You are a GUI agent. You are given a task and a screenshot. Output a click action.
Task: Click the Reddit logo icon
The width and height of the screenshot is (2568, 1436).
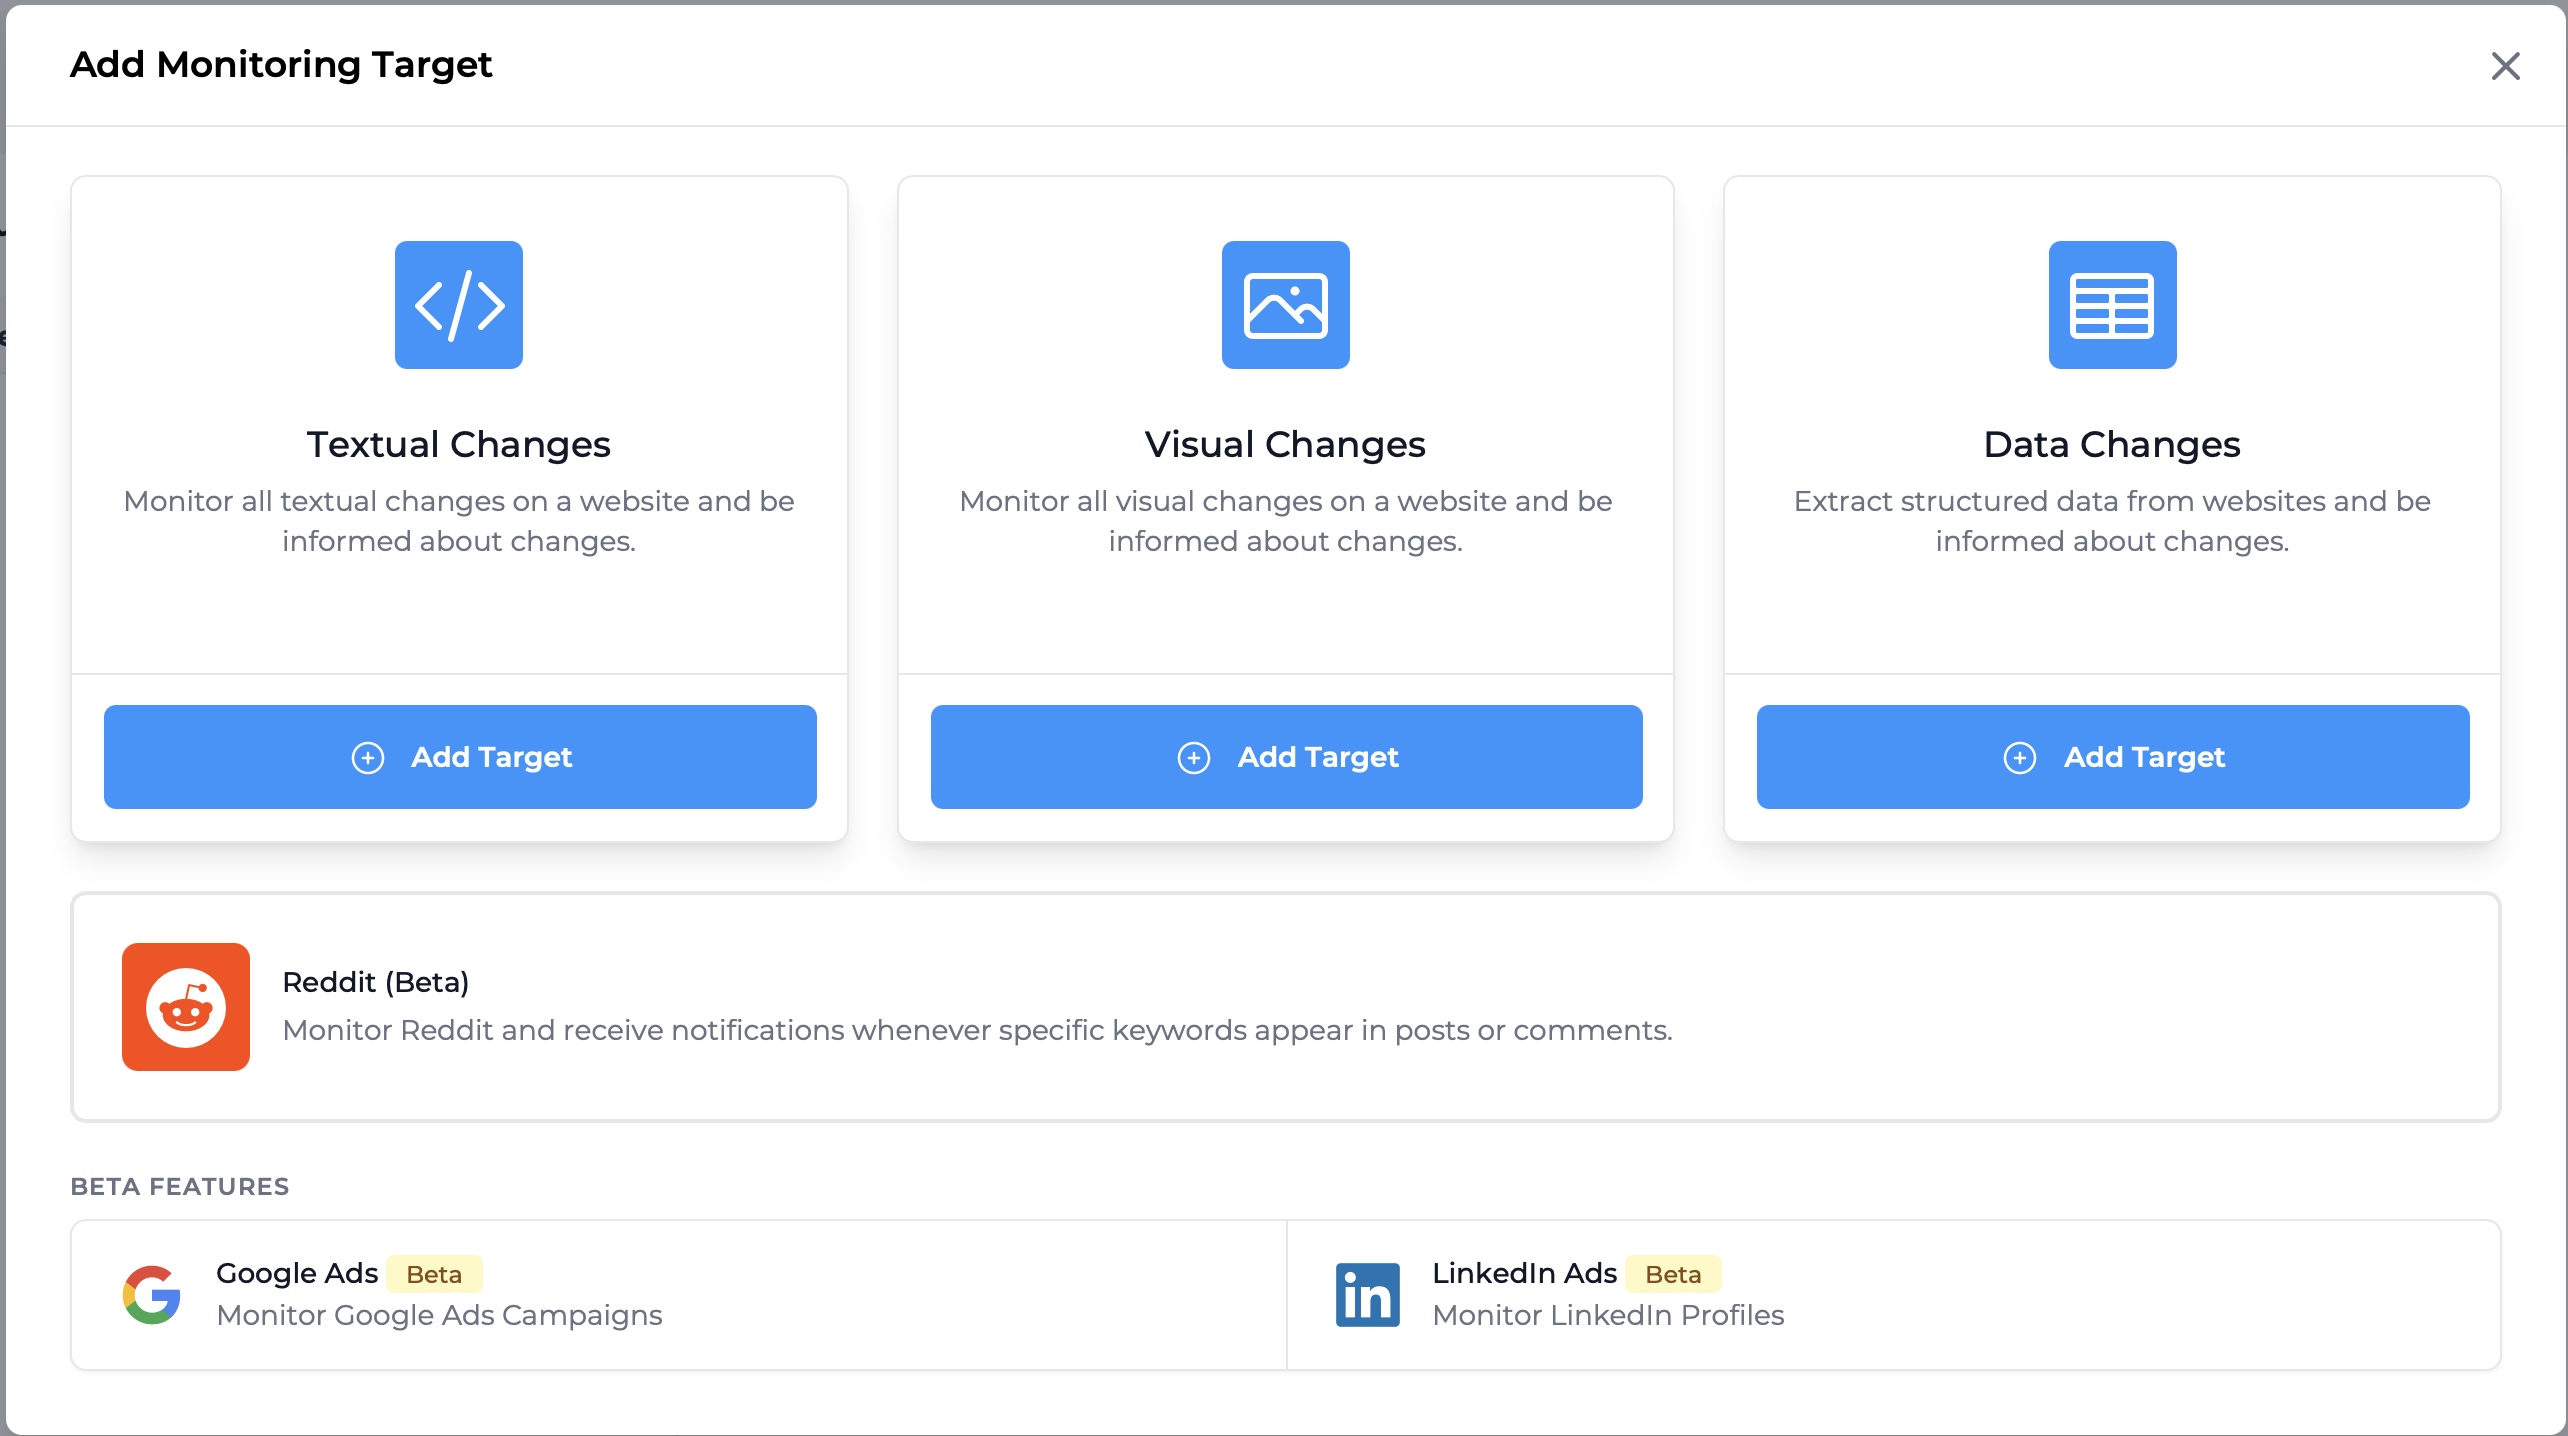(x=186, y=1007)
